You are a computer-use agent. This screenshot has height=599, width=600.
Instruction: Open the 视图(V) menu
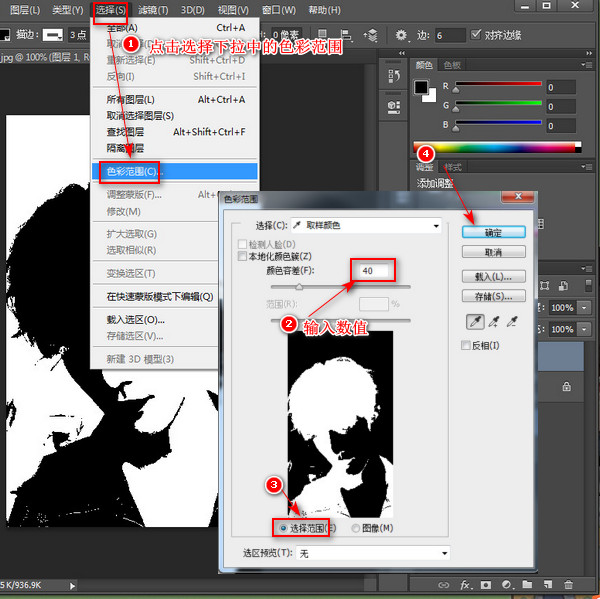[233, 10]
